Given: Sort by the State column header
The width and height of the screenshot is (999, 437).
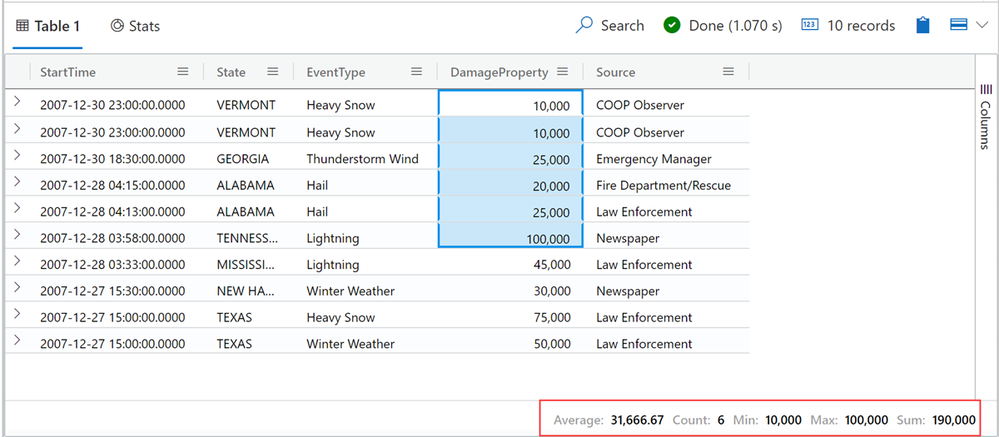Looking at the screenshot, I should point(231,73).
